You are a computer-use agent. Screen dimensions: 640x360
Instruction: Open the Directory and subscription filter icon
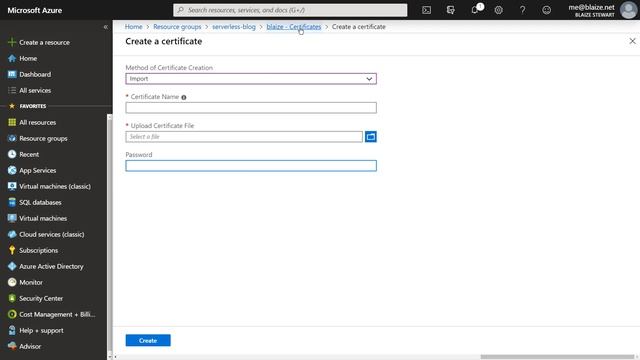[x=451, y=10]
